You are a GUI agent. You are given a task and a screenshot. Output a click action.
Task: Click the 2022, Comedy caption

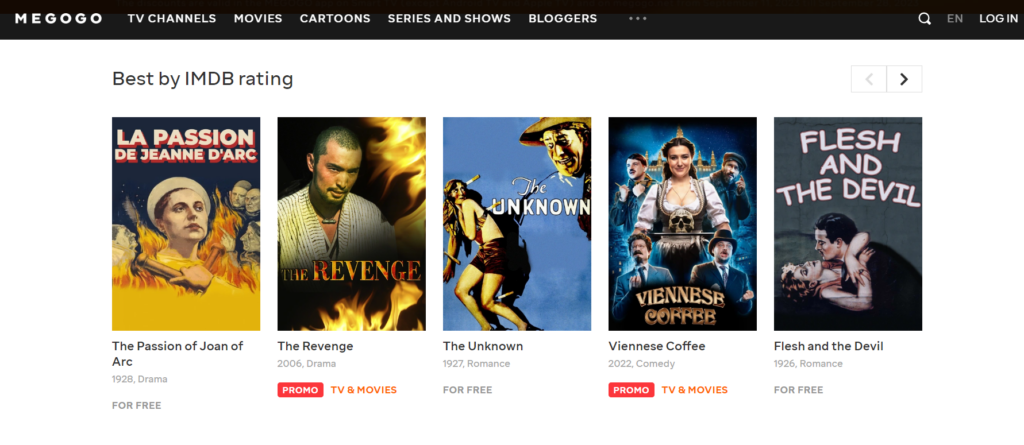click(x=642, y=364)
